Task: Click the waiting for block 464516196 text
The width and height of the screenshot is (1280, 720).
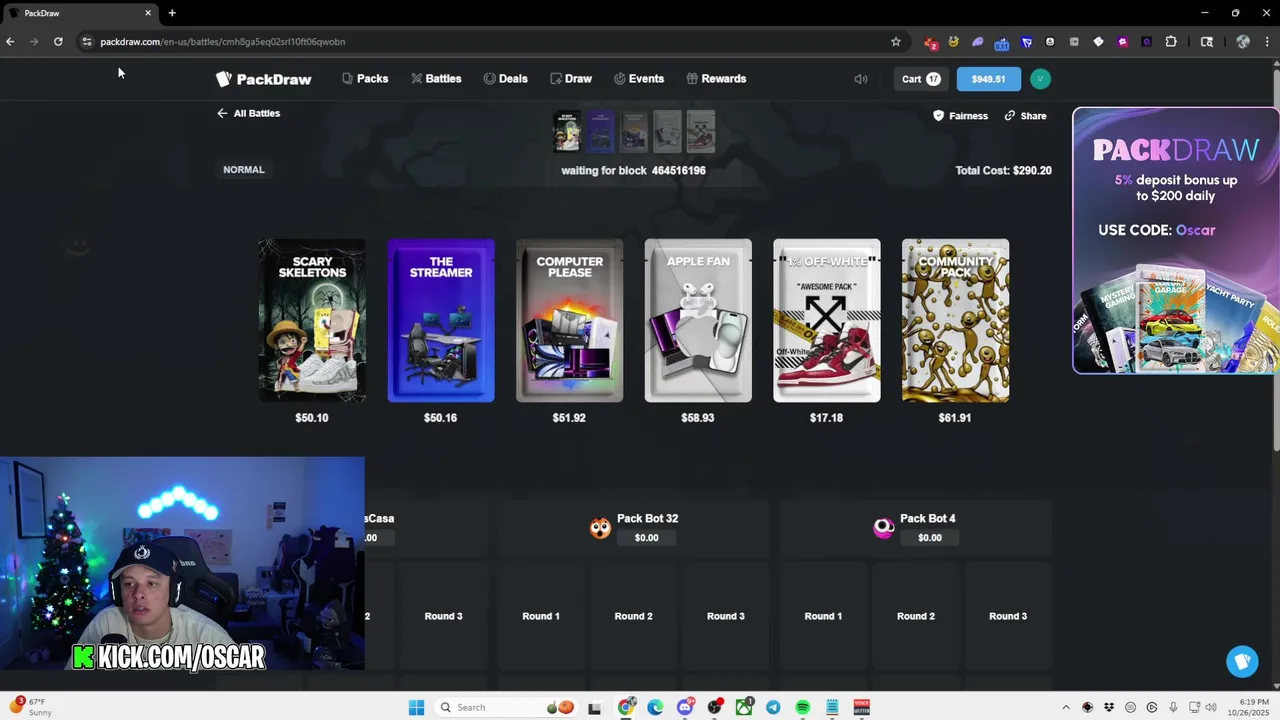Action: (633, 171)
